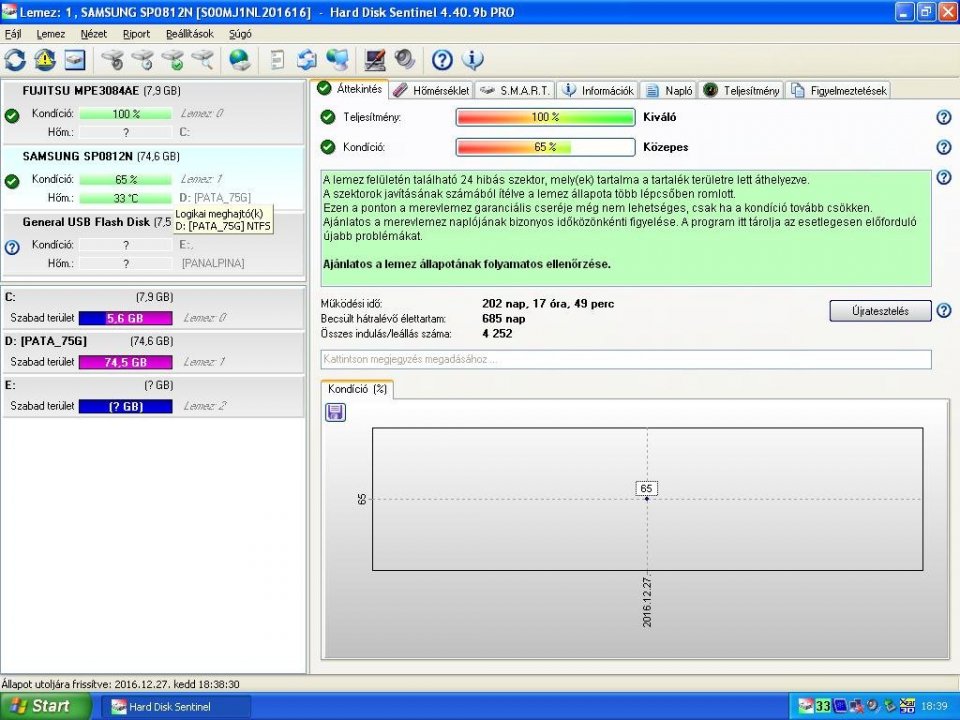Screen dimensions: 960x720
Task: Click the Kondíció 65 % gauge bar
Action: [545, 147]
